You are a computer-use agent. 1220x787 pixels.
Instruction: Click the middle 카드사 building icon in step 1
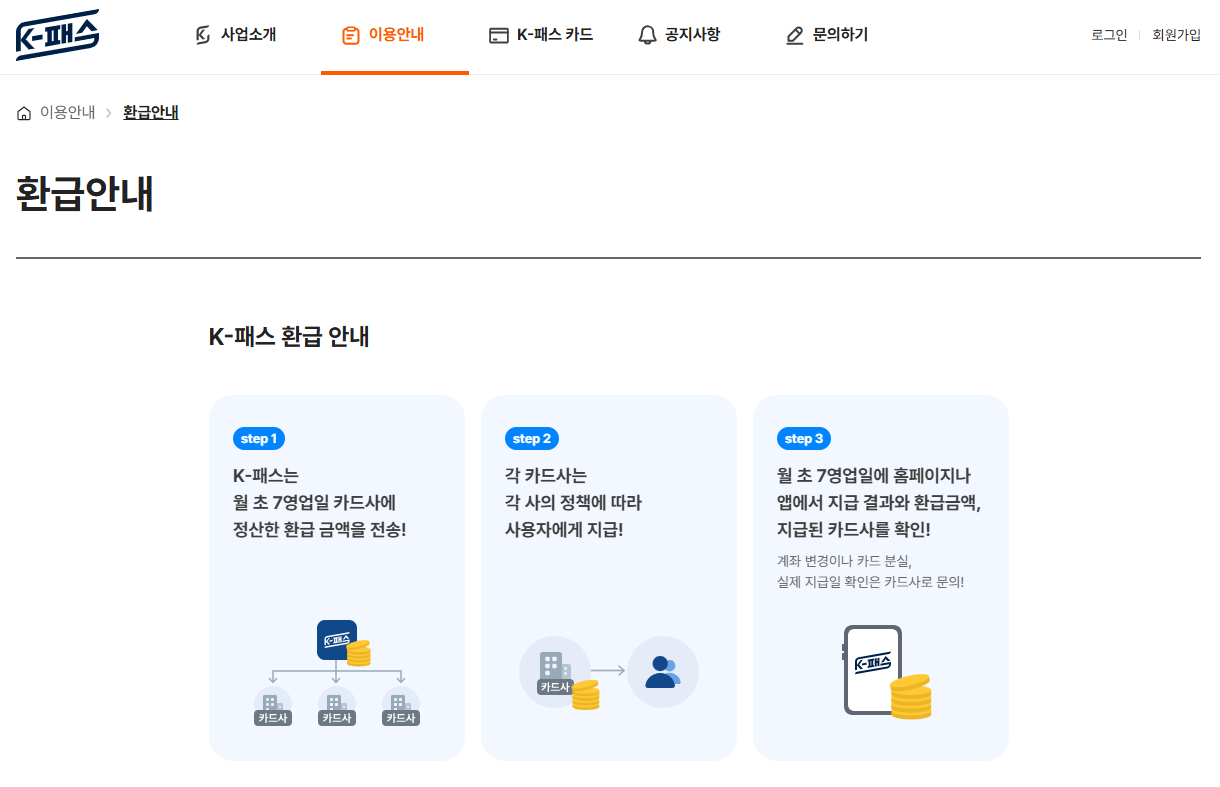336,706
